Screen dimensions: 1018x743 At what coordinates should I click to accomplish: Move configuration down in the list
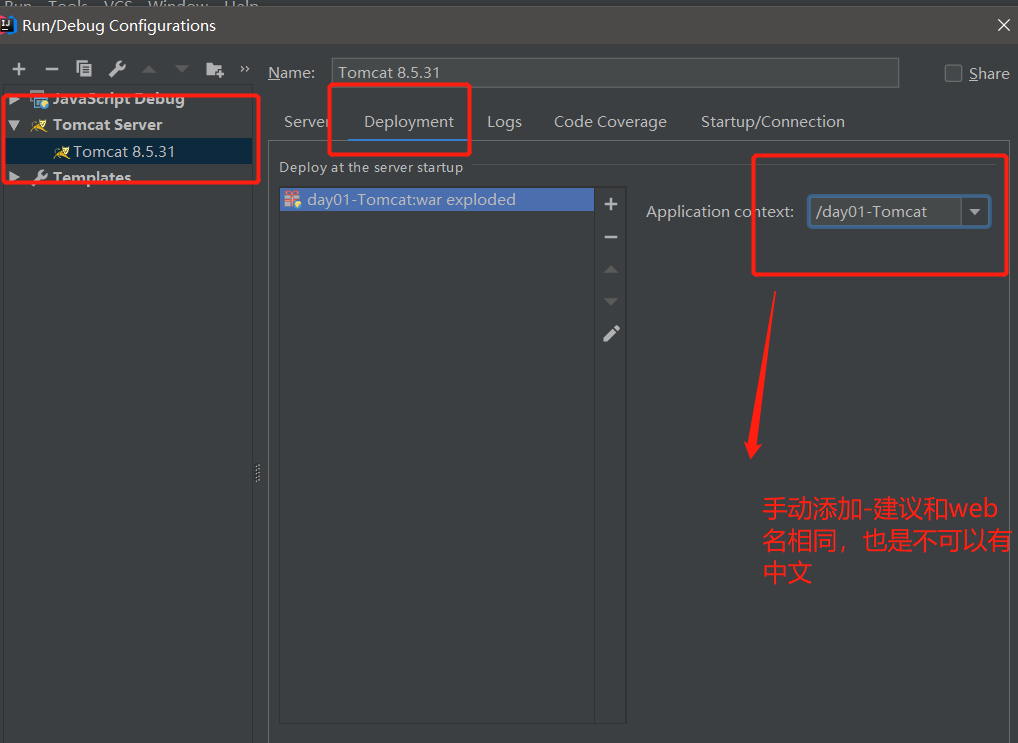tap(182, 69)
